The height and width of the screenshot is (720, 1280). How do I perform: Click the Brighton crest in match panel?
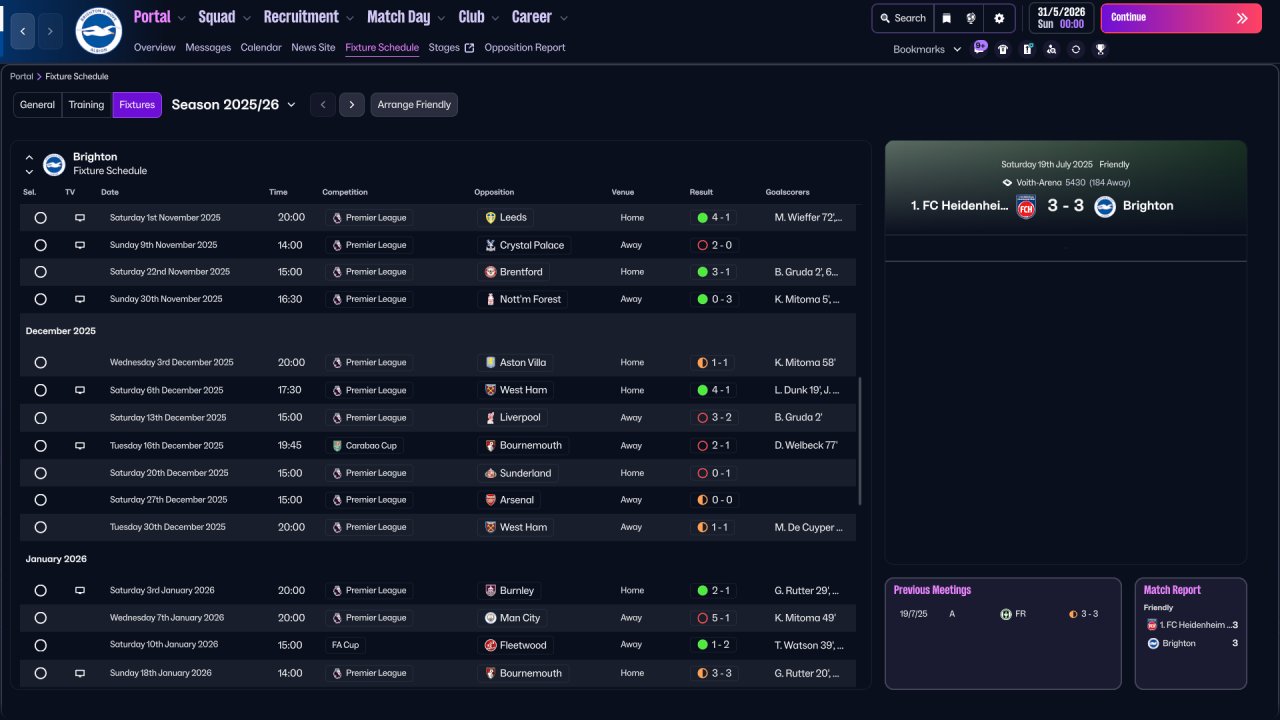[1105, 206]
